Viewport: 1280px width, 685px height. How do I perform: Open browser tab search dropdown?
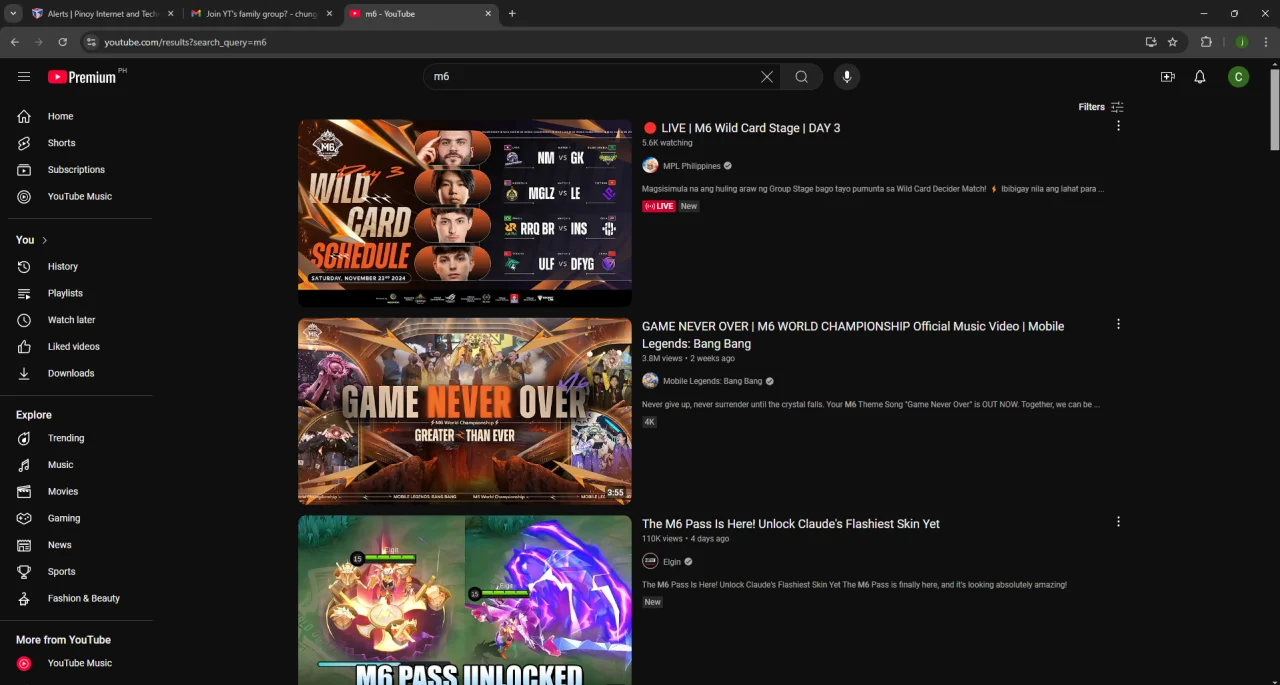click(13, 14)
